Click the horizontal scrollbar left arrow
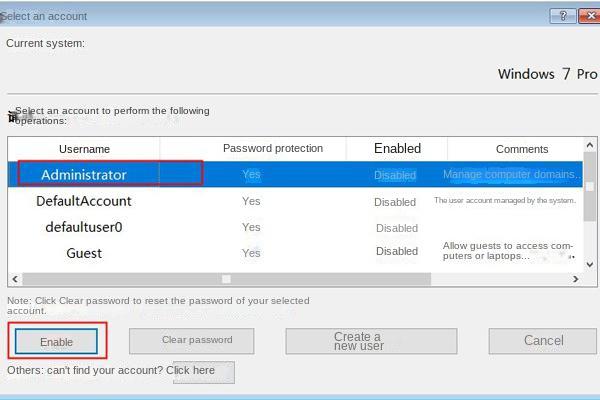Image resolution: width=600 pixels, height=400 pixels. (15, 279)
